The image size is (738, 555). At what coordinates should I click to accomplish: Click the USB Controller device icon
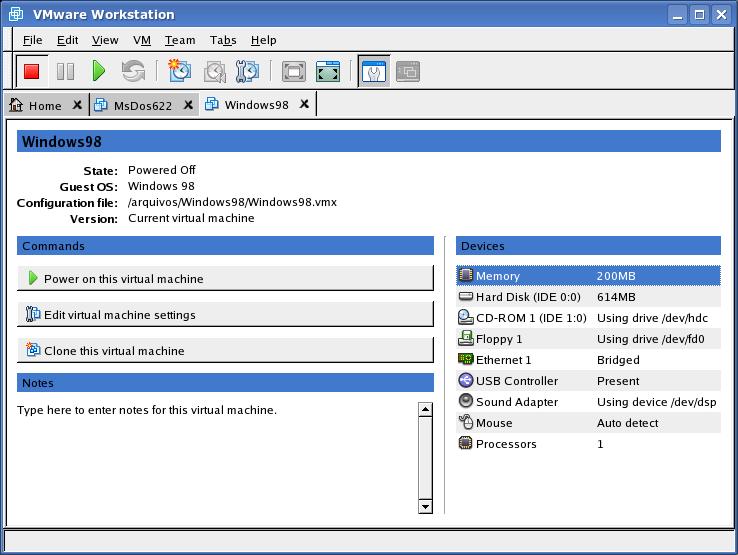pos(465,380)
